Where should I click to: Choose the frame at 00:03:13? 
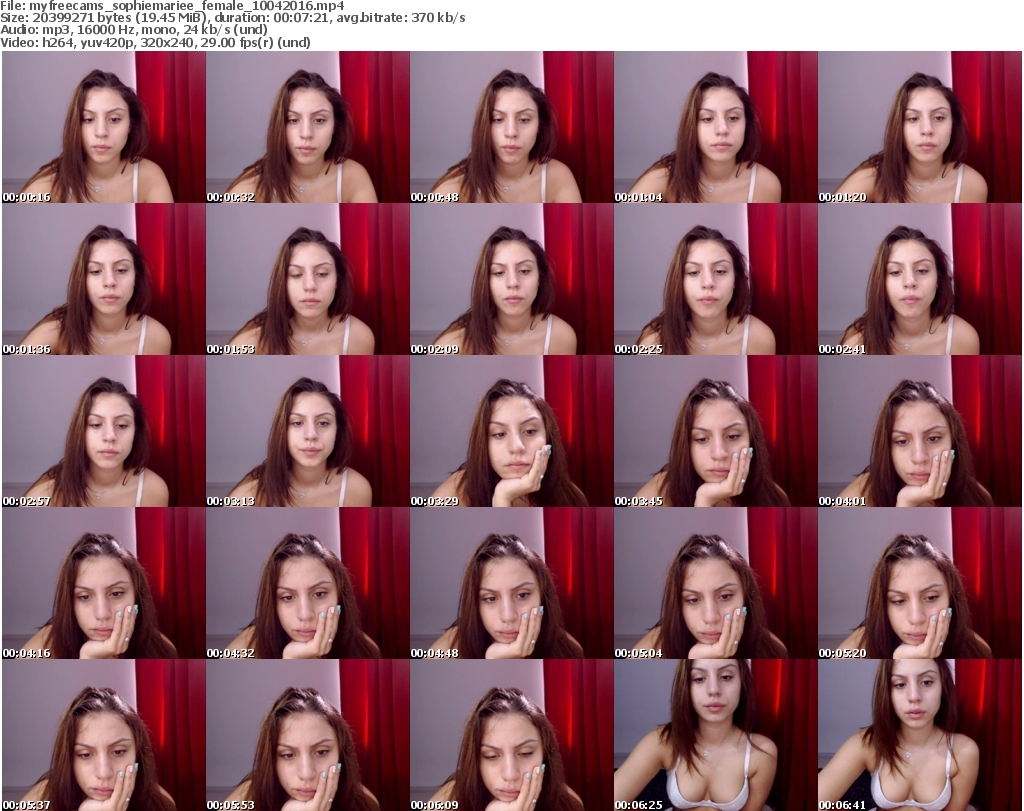tap(308, 431)
